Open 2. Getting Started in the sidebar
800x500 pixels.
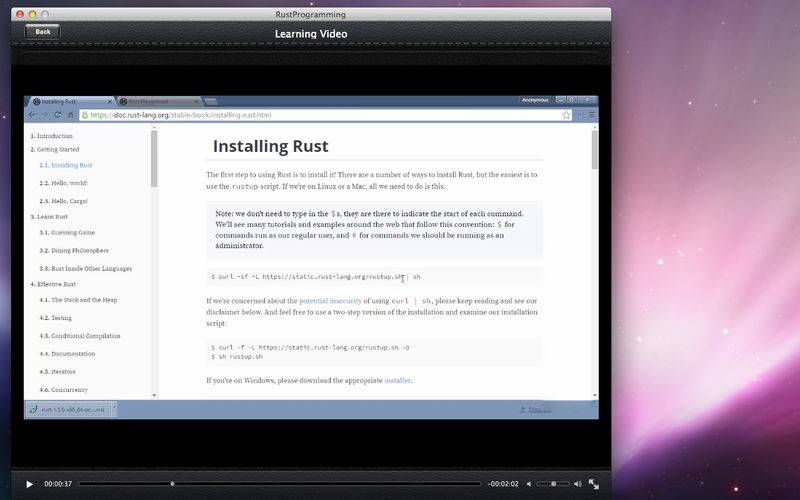(x=55, y=149)
